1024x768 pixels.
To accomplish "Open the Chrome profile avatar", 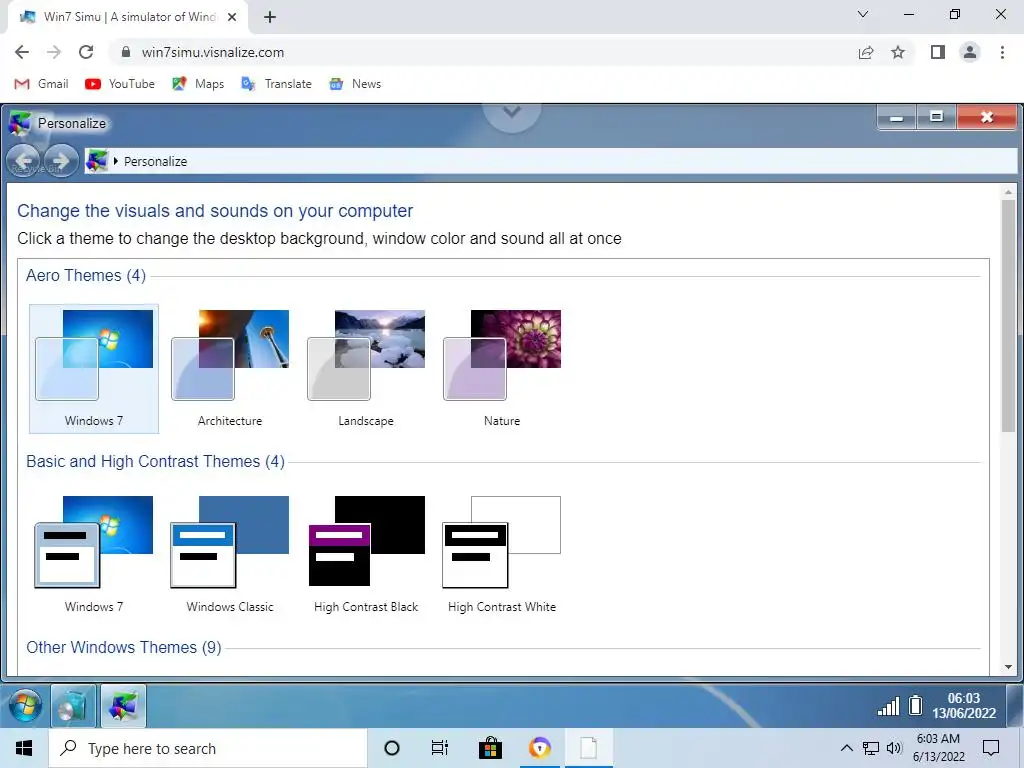I will (x=970, y=52).
